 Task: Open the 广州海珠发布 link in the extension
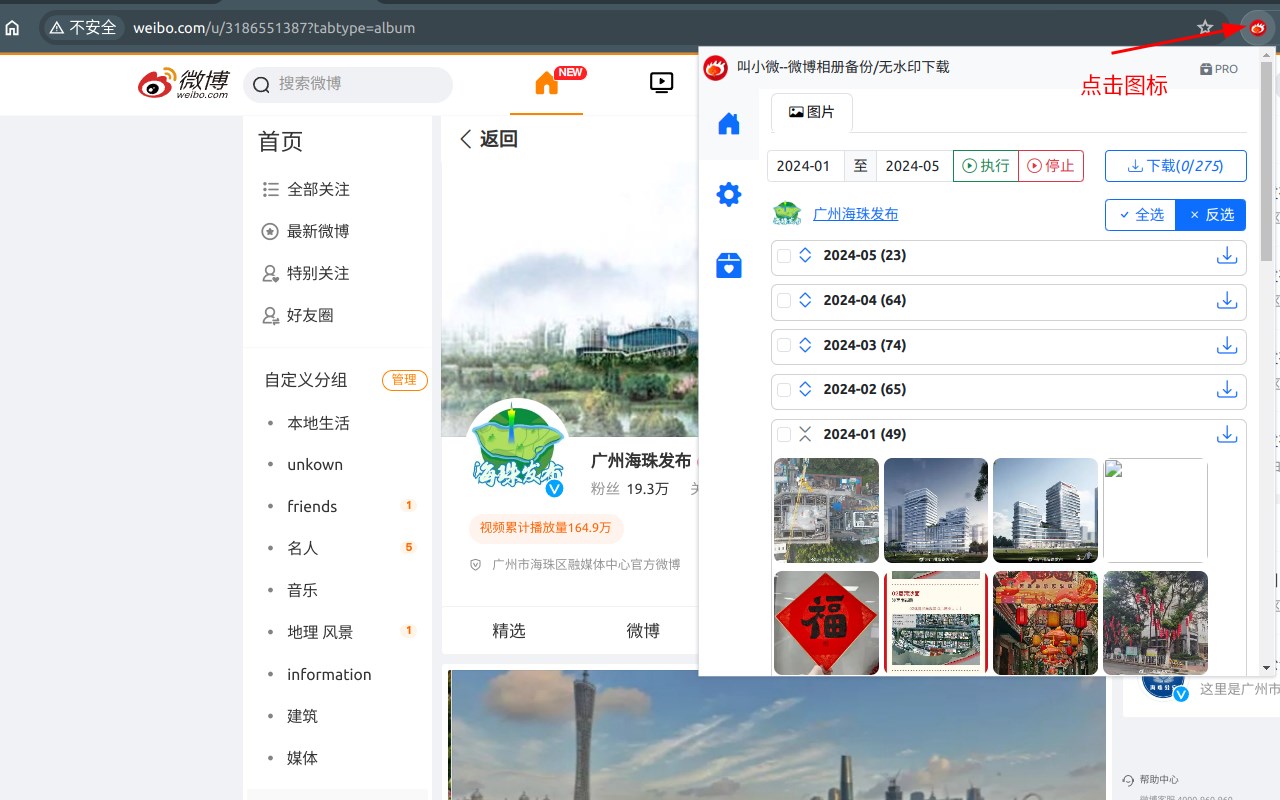coord(856,214)
